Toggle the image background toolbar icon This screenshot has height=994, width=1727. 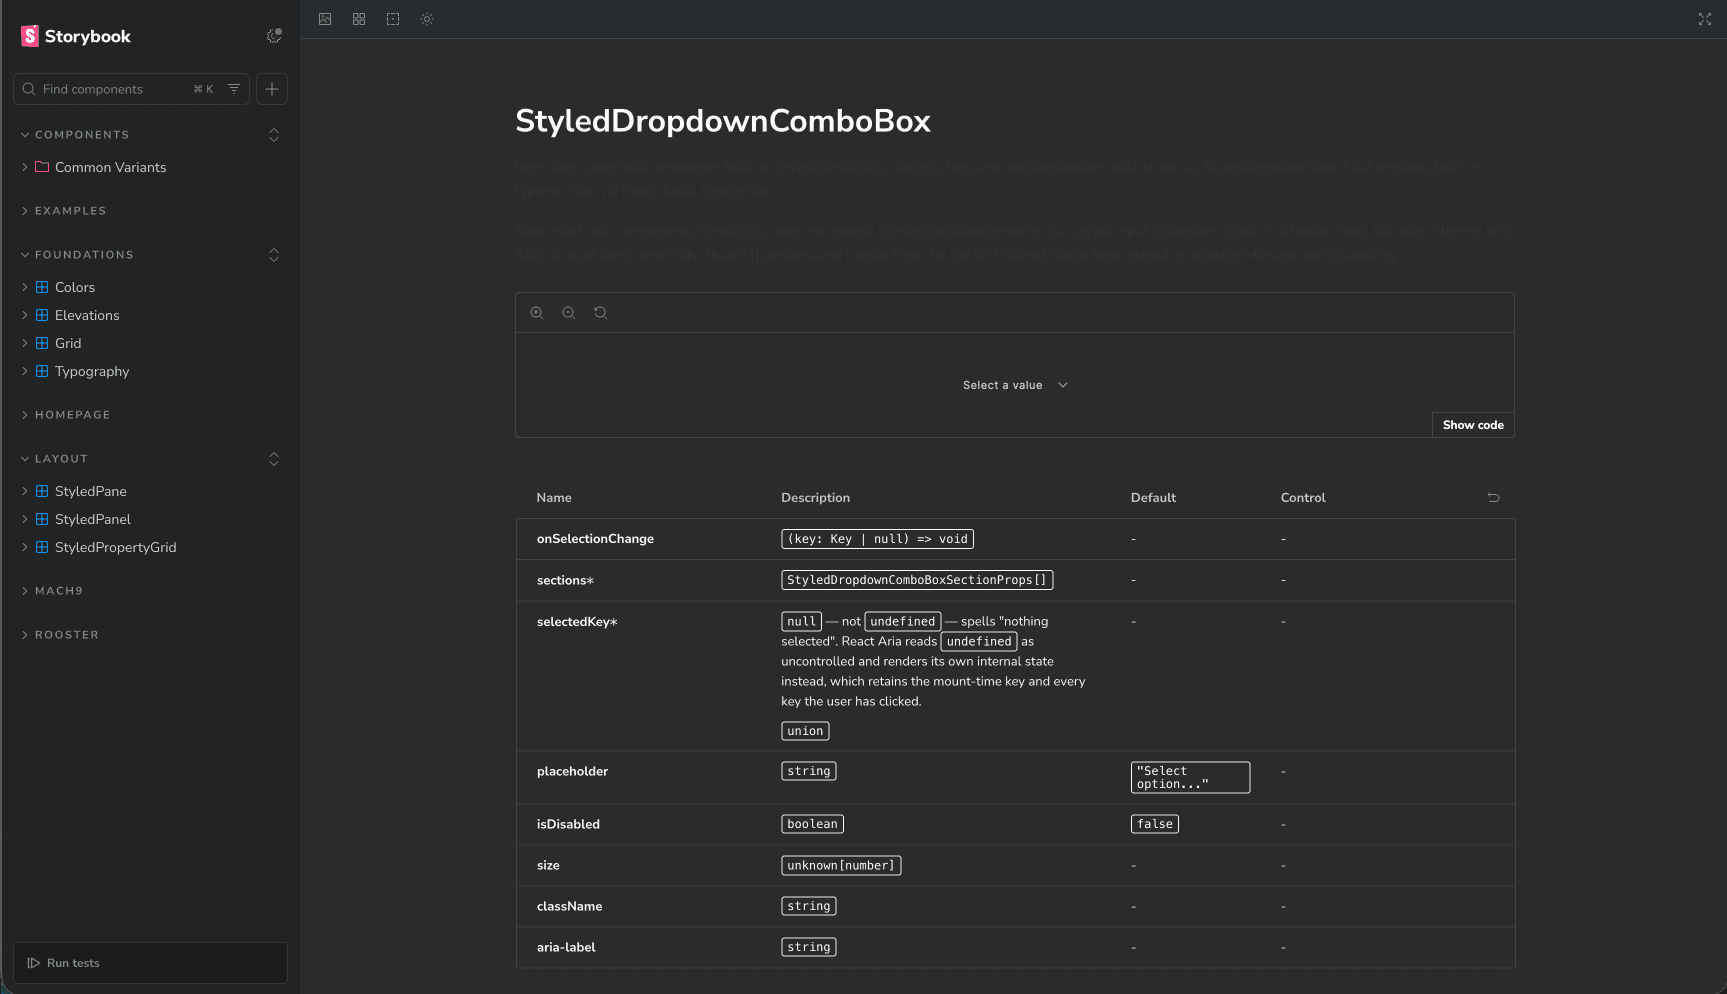coord(325,19)
